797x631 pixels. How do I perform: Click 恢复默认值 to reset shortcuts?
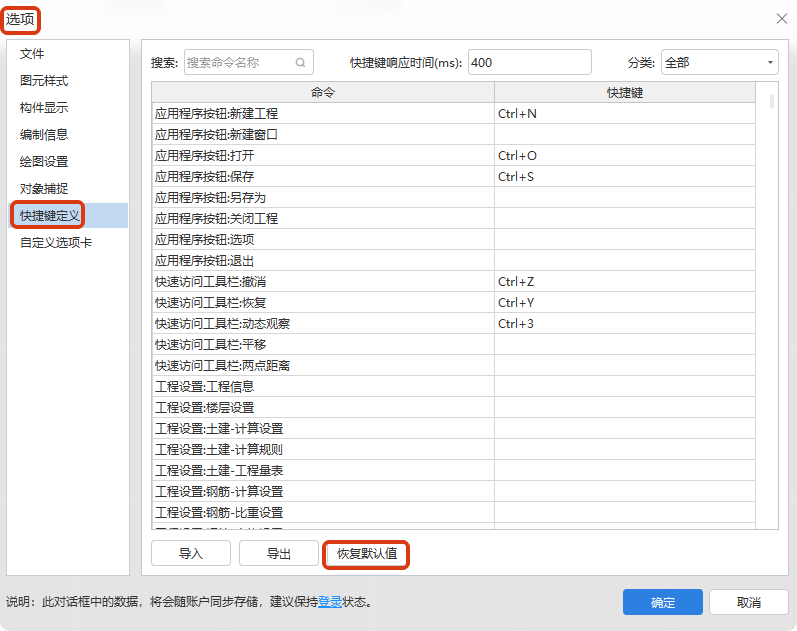[x=366, y=553]
